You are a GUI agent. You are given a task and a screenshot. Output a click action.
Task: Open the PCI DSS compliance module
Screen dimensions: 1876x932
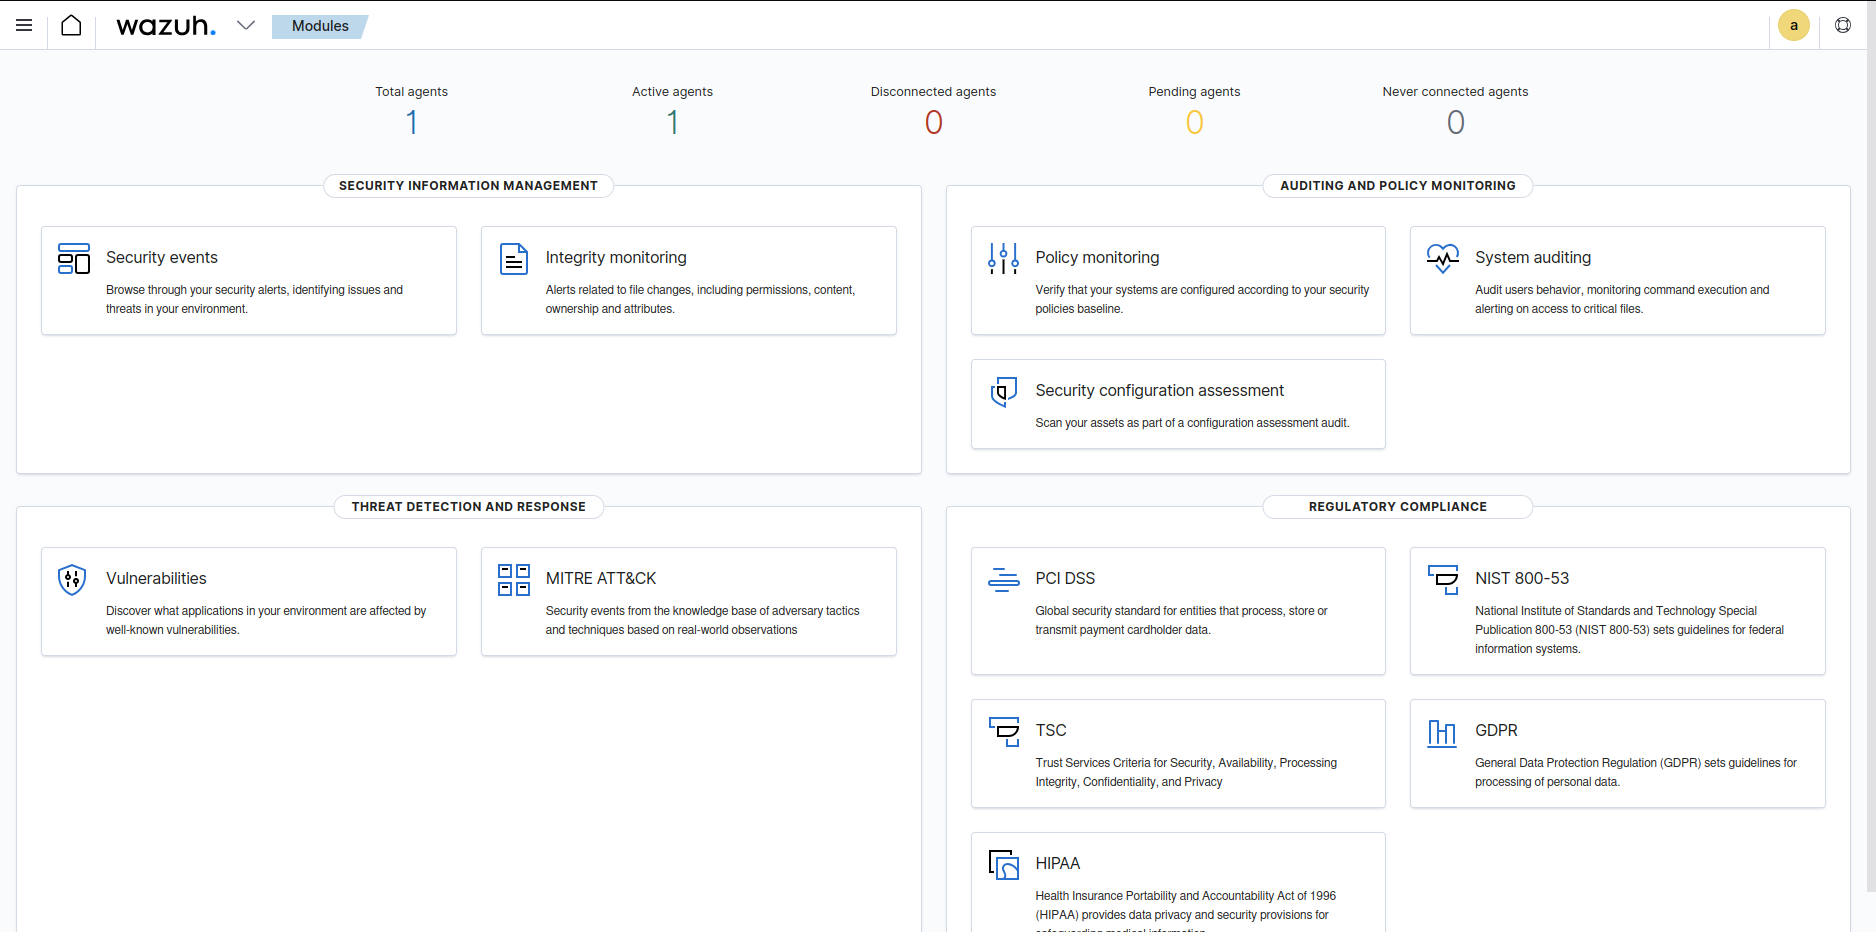[1065, 579]
